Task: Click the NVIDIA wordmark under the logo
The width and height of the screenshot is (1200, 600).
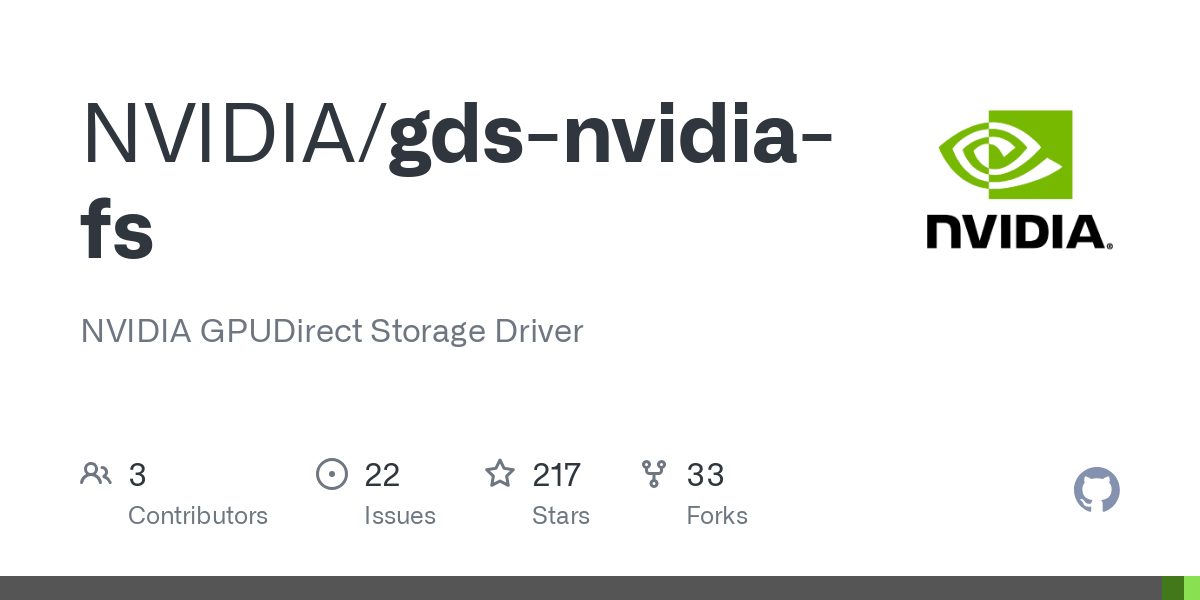Action: [1019, 231]
